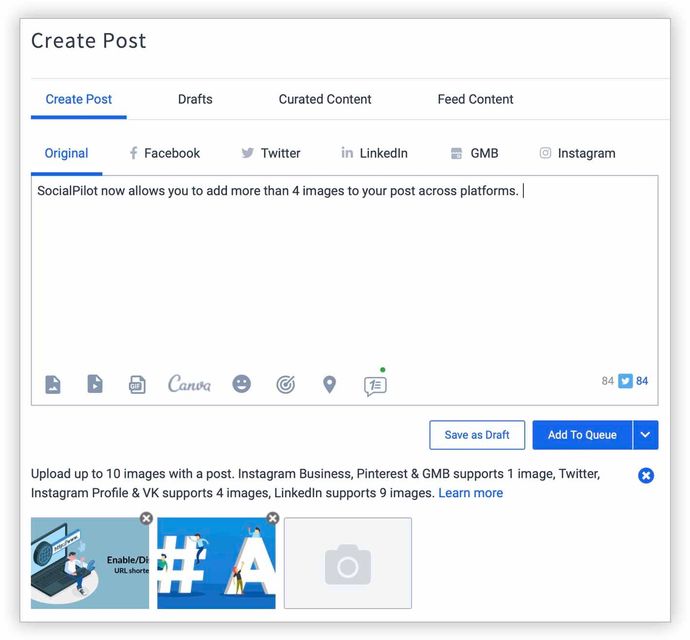The height and width of the screenshot is (640, 690).
Task: Open Canva design integration
Action: click(x=189, y=384)
